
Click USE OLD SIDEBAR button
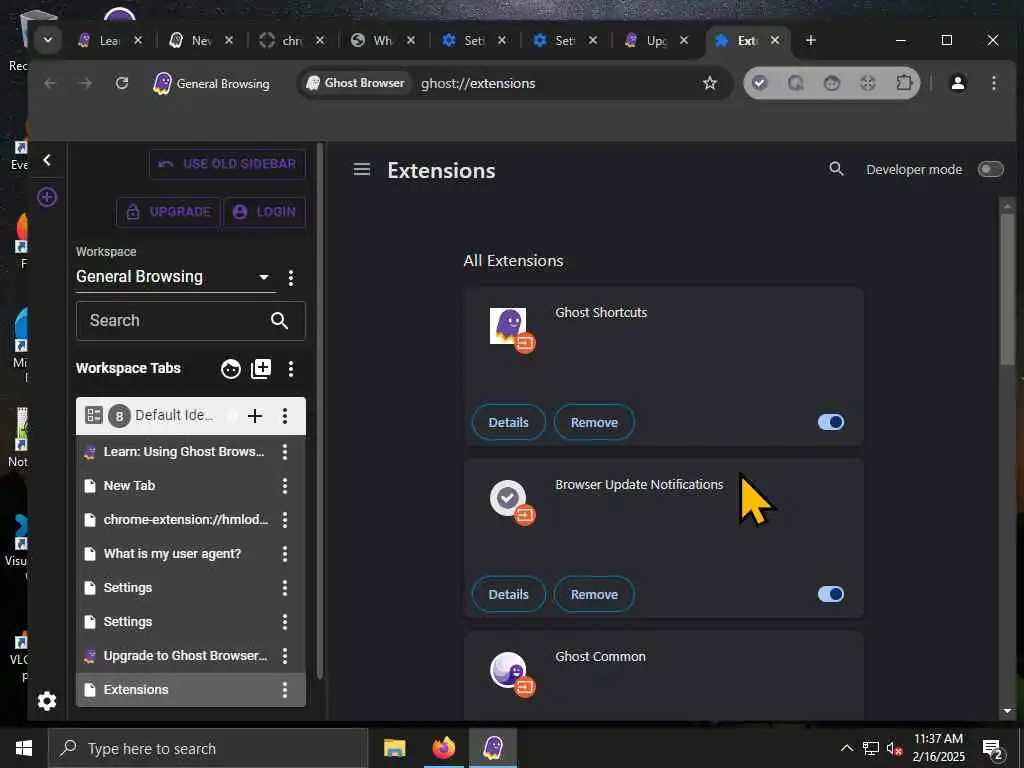(x=227, y=164)
